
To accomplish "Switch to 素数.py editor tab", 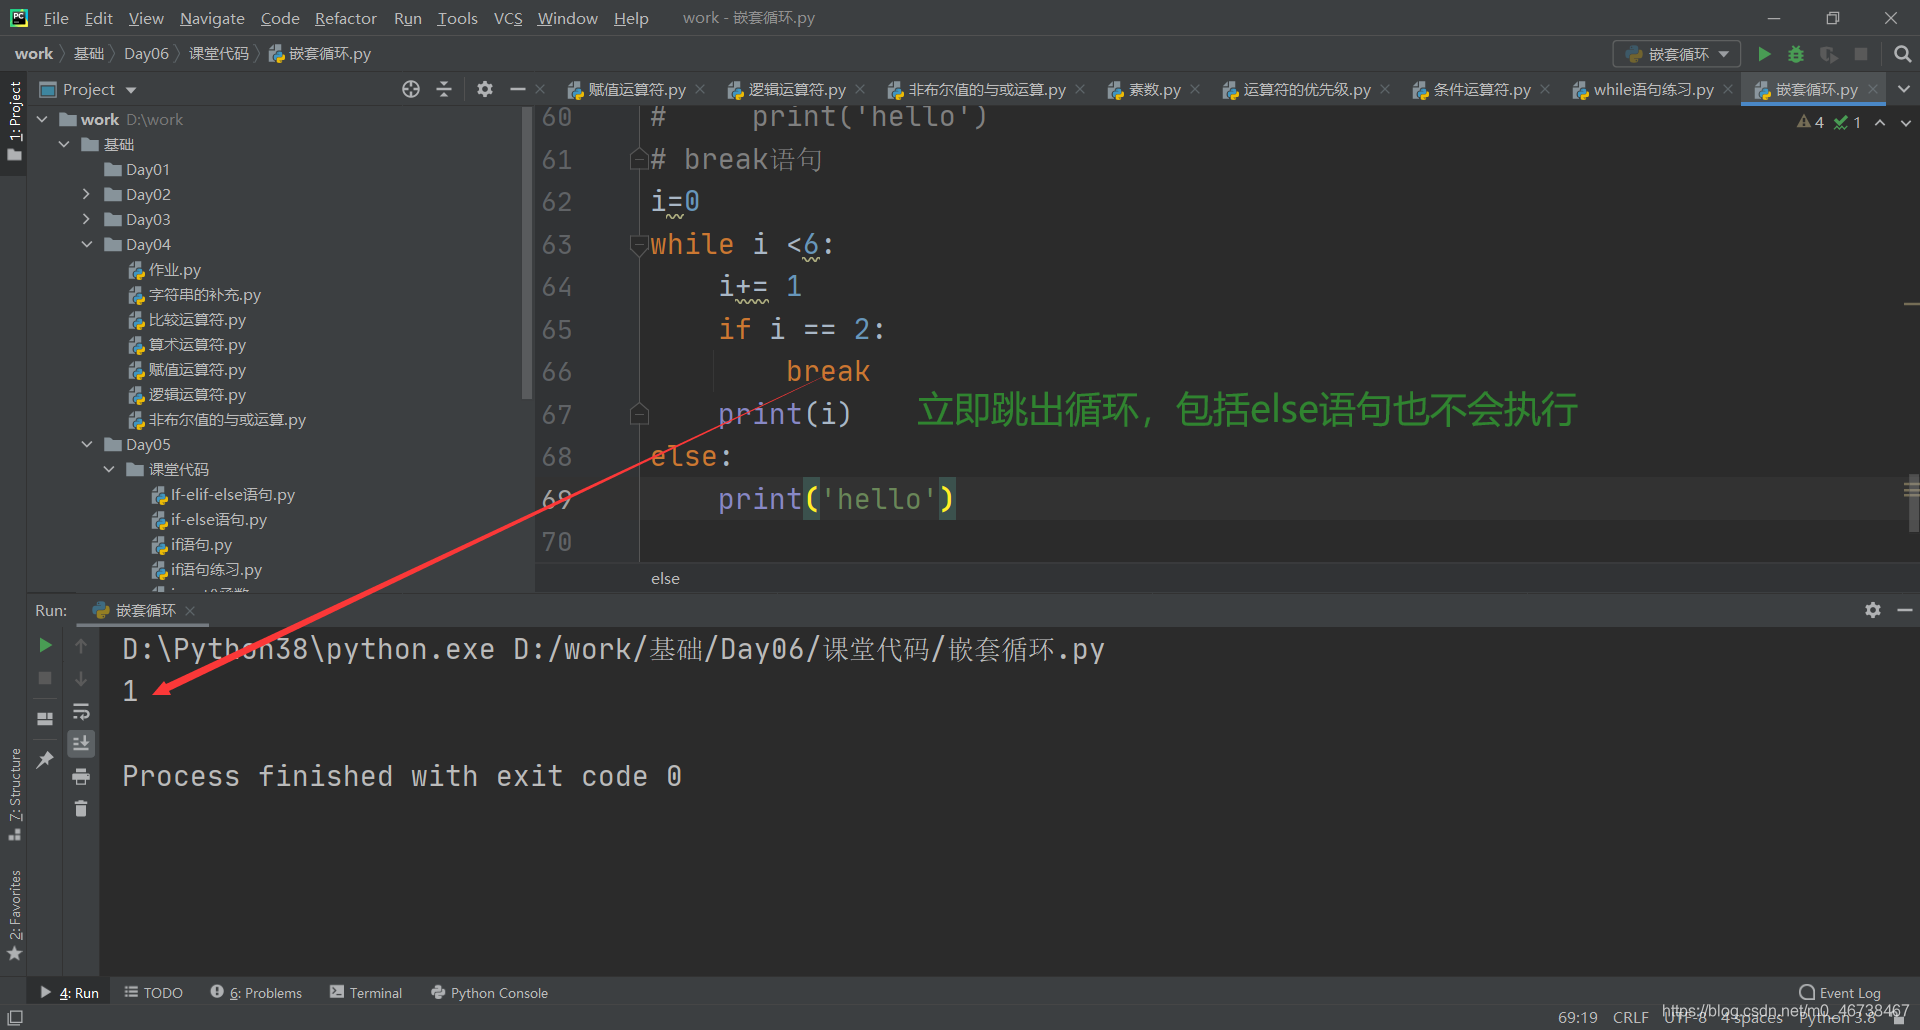I will tap(1154, 89).
